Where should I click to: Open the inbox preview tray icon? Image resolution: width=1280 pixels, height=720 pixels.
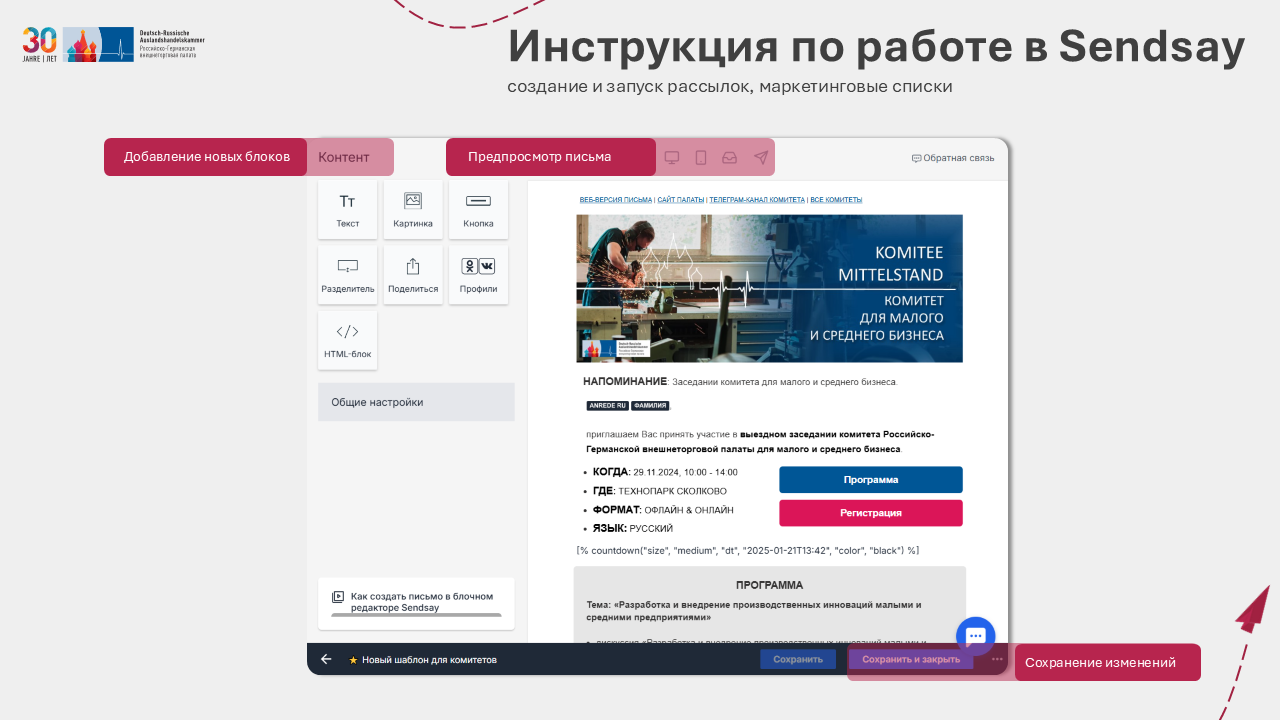pyautogui.click(x=730, y=157)
